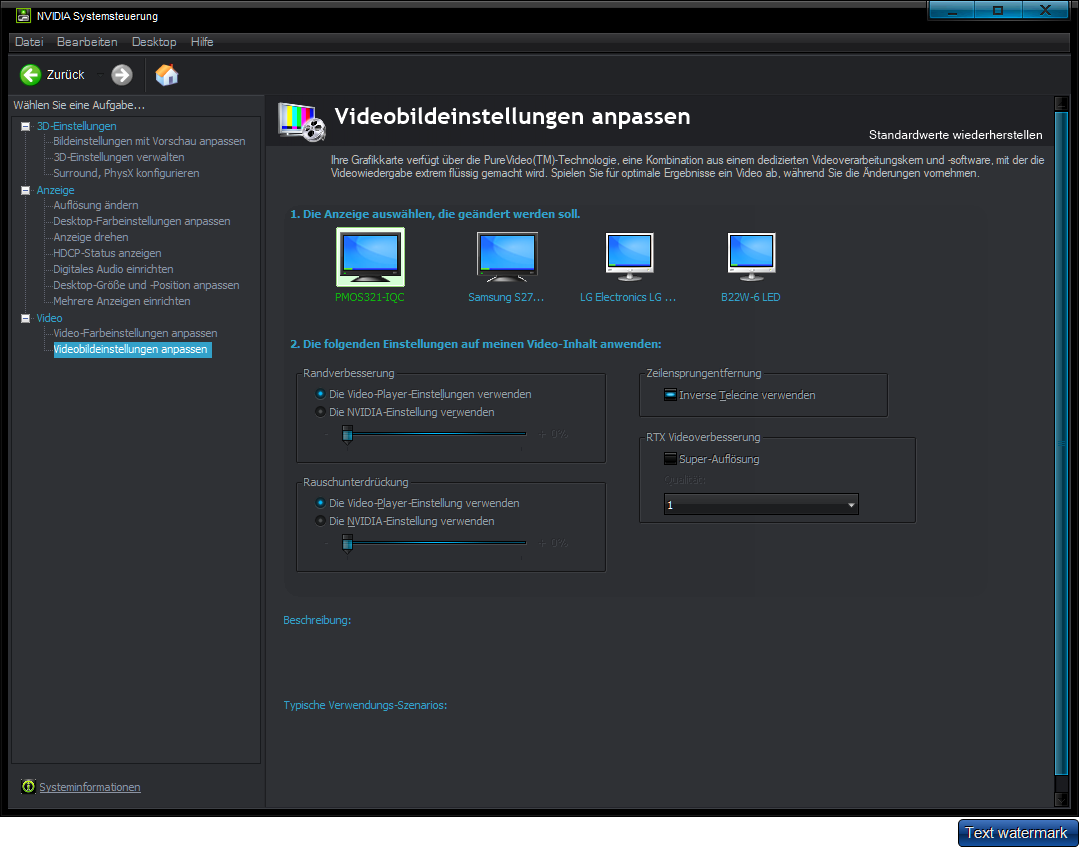Select the Samsung S27 monitor icon
The height and width of the screenshot is (847, 1079).
point(507,257)
